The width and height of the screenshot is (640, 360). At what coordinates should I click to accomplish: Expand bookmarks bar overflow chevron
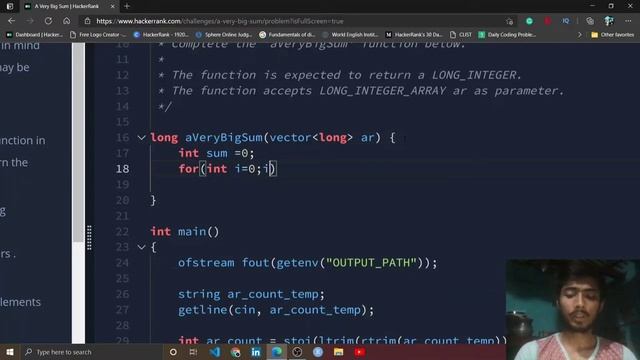(580, 35)
